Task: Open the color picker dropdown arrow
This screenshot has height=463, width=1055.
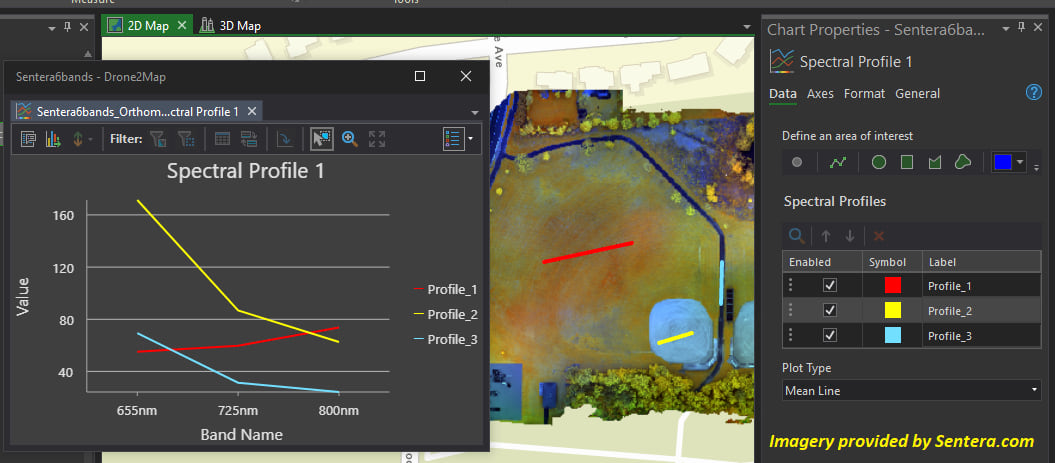Action: tap(1020, 162)
